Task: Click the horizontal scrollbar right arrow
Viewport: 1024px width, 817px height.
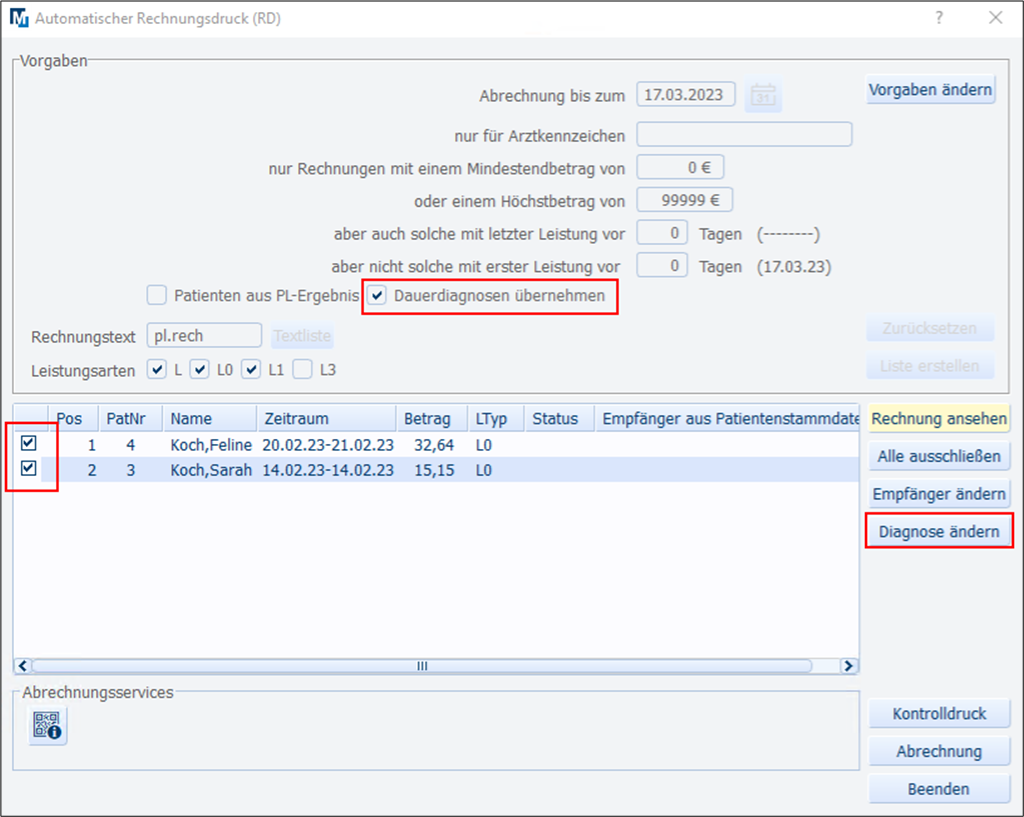Action: [848, 665]
